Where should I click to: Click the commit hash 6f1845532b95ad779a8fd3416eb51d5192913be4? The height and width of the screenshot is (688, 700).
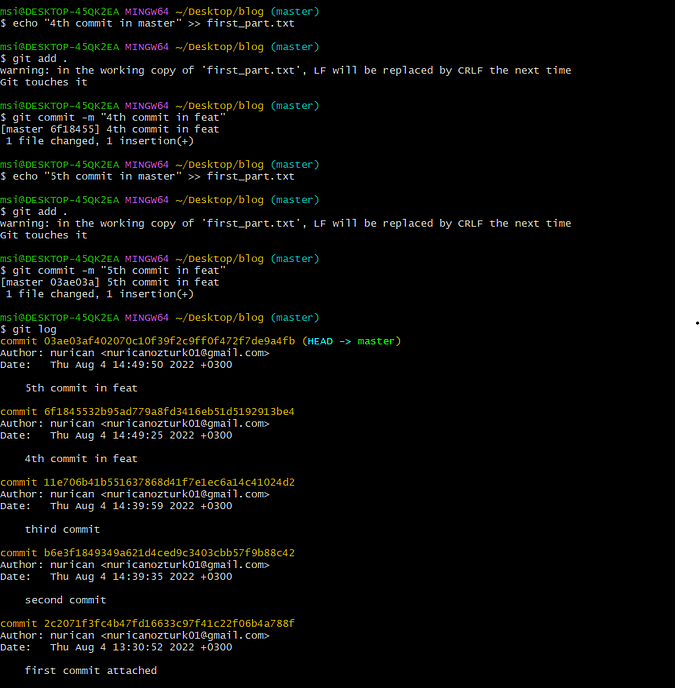[169, 412]
